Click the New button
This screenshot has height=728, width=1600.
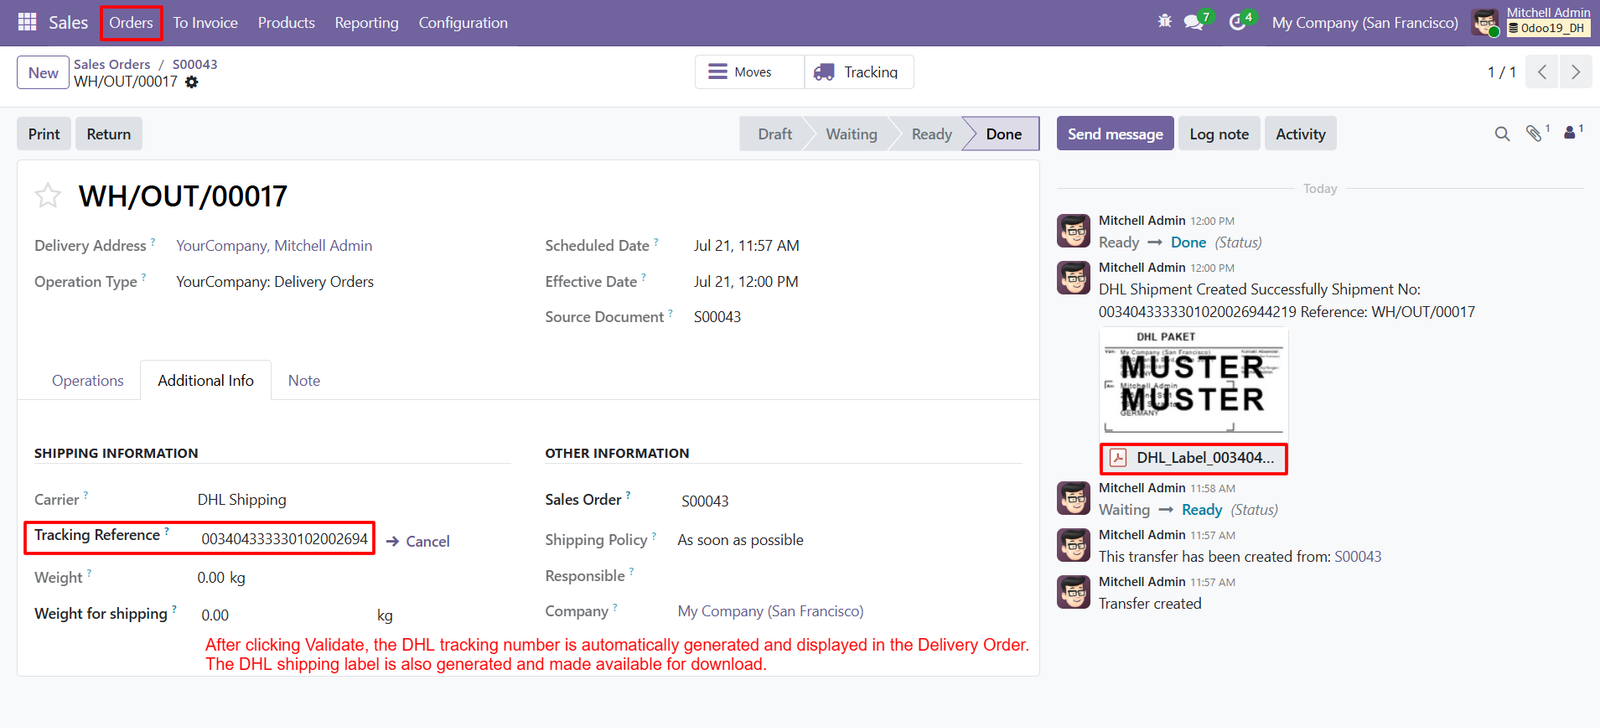(43, 73)
